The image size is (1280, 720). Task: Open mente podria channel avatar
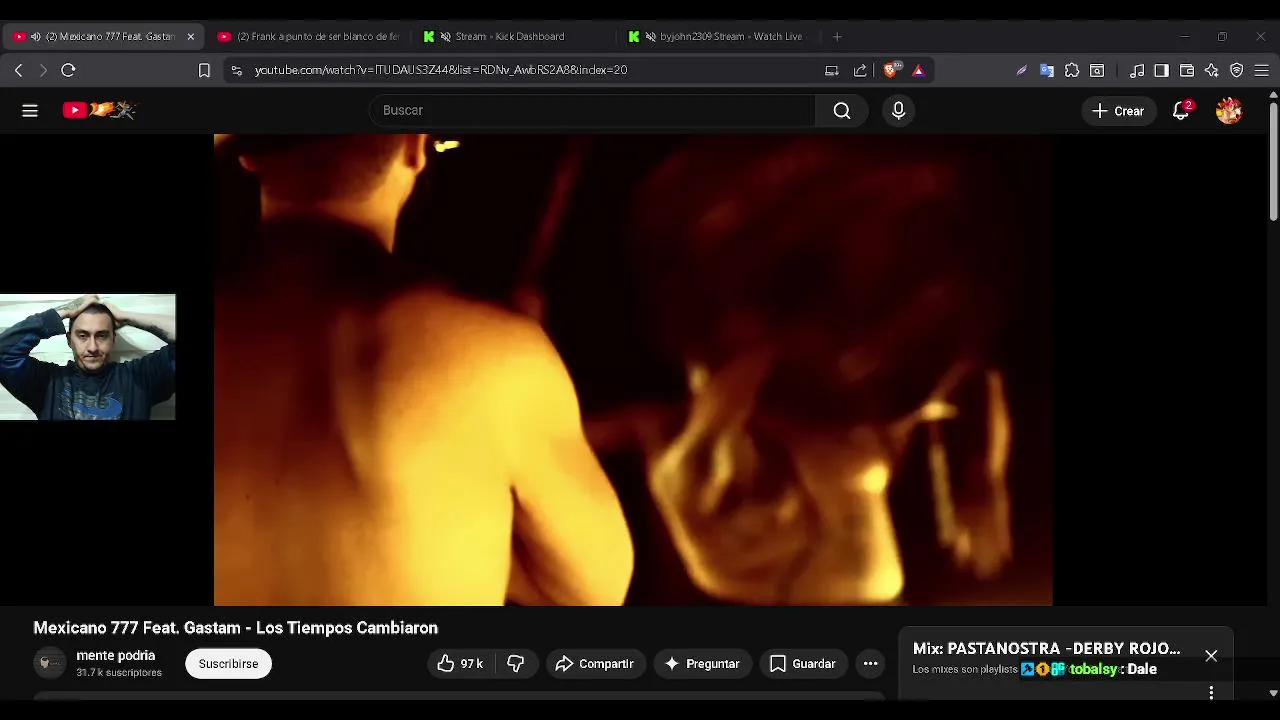click(x=49, y=663)
